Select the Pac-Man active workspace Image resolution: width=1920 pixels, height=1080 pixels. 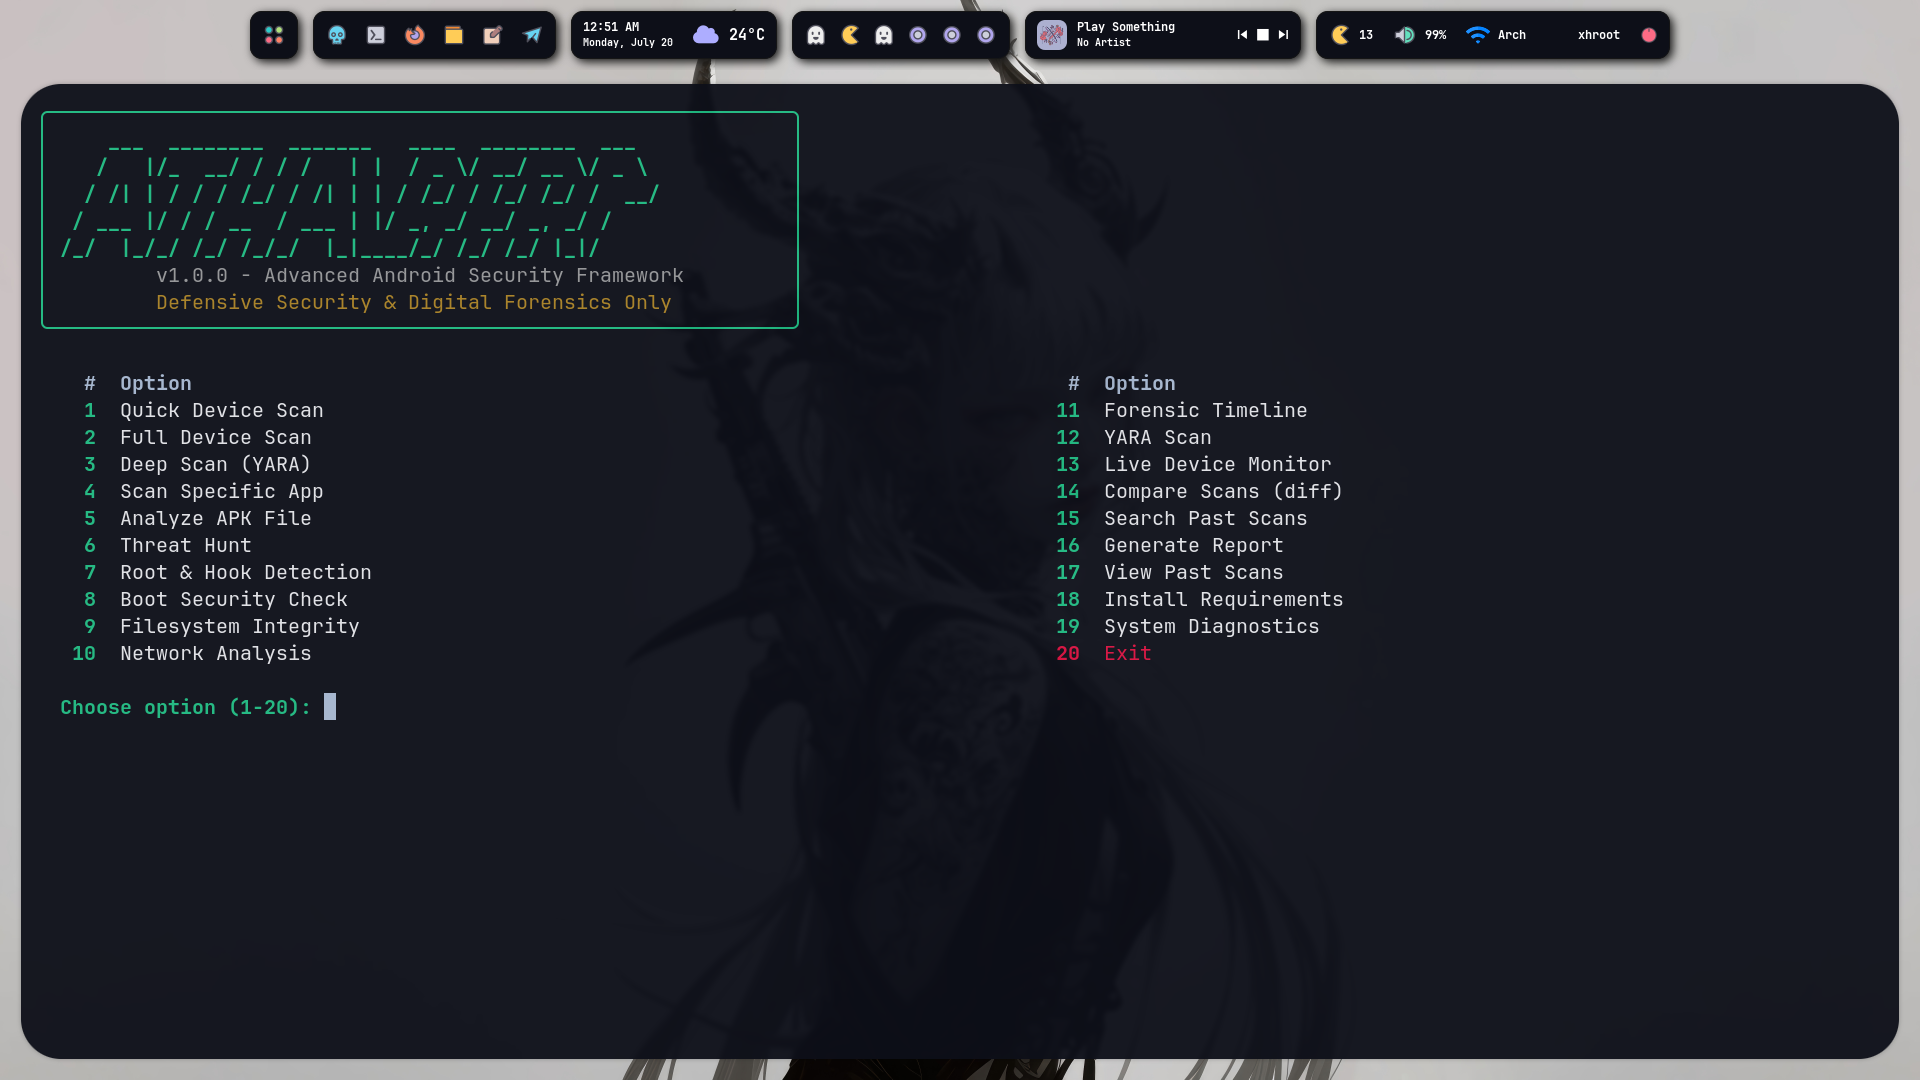pos(850,35)
